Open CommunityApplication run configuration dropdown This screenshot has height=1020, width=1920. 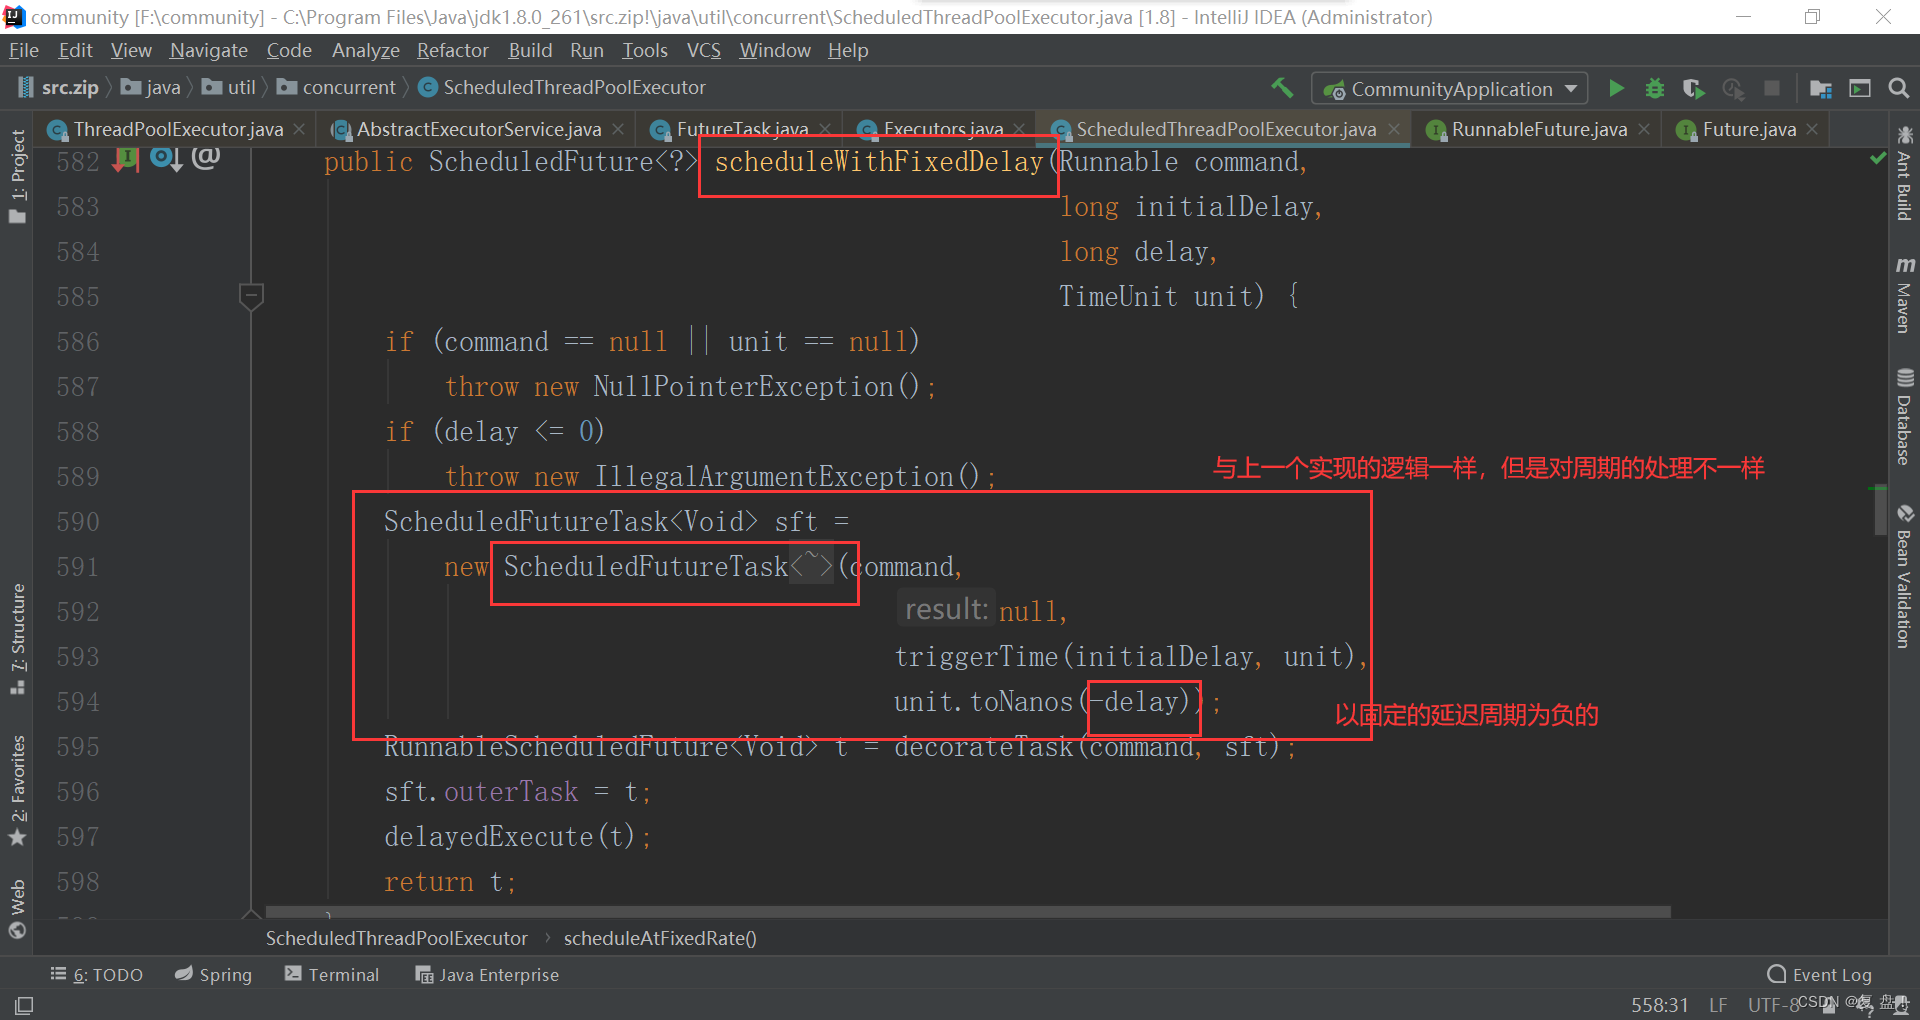click(1449, 89)
